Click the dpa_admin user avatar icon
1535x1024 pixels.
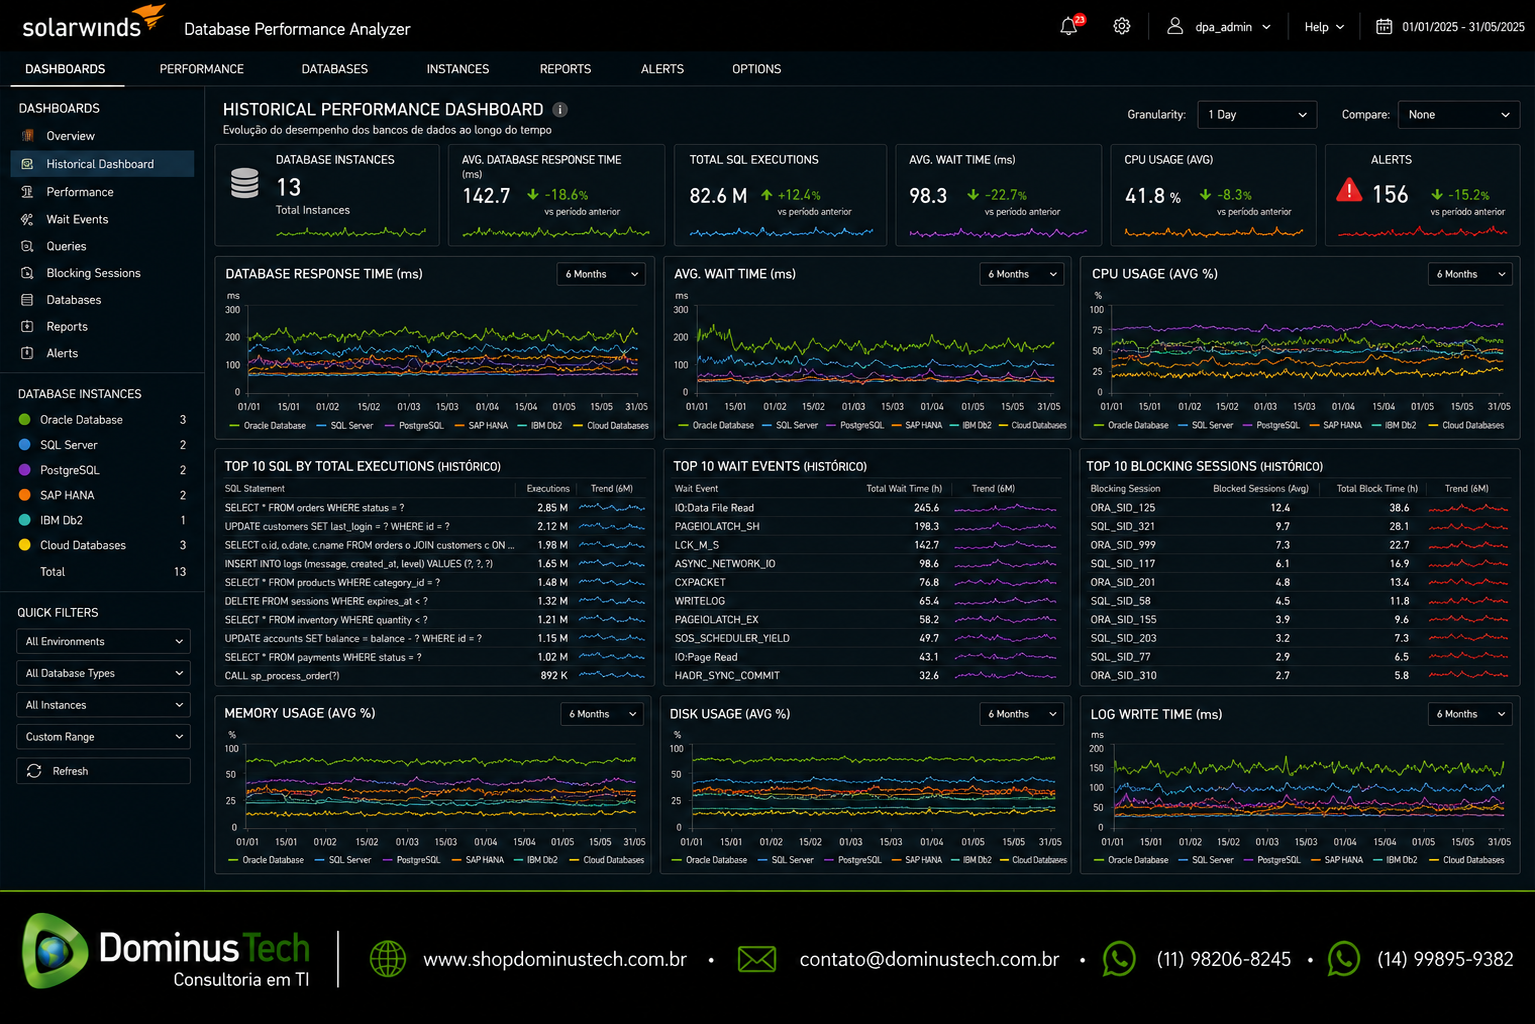click(x=1175, y=26)
